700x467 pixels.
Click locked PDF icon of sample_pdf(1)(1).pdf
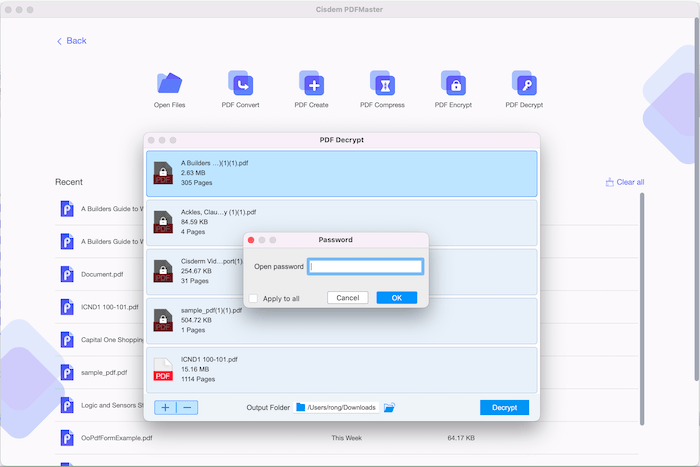(x=163, y=321)
